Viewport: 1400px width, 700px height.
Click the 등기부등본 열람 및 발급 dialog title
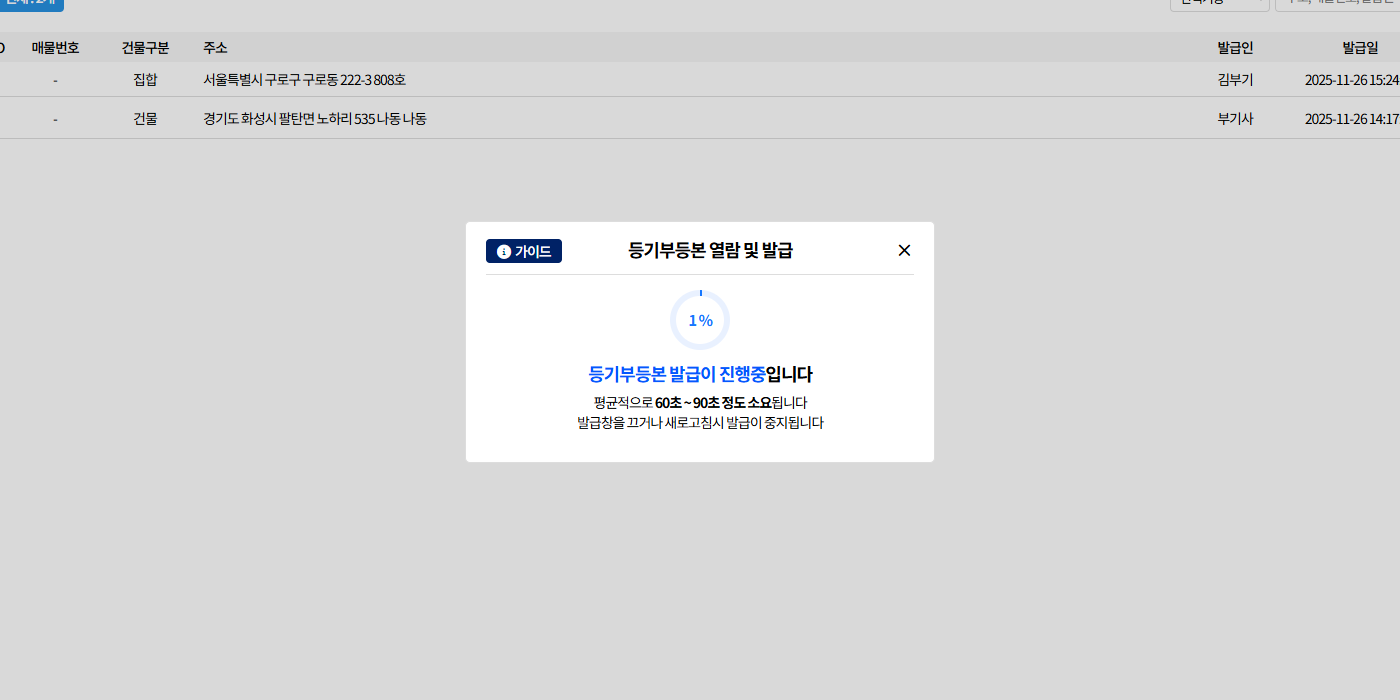pos(710,251)
